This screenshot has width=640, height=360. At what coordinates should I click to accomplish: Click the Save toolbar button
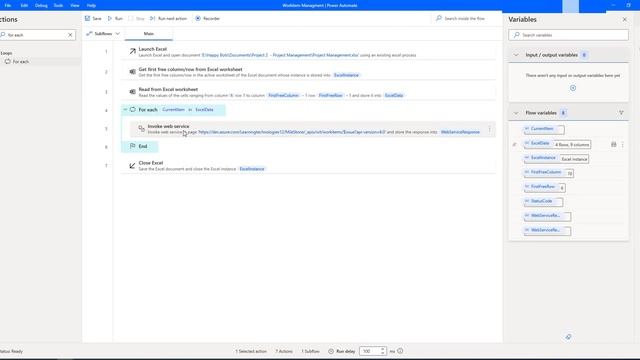[x=93, y=18]
